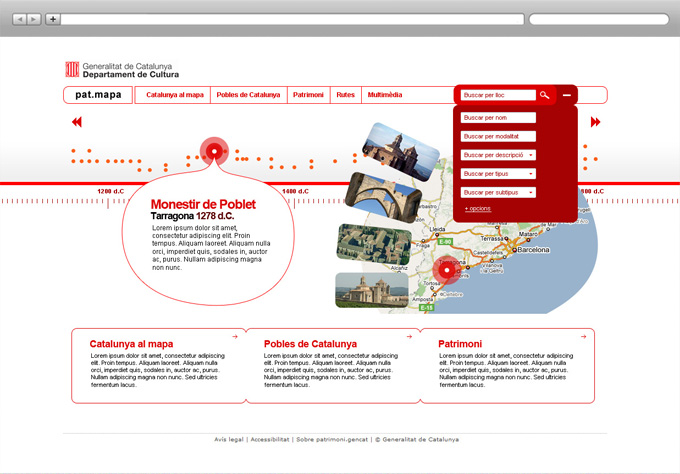
Task: Open the pat.mapa home button
Action: point(98,95)
